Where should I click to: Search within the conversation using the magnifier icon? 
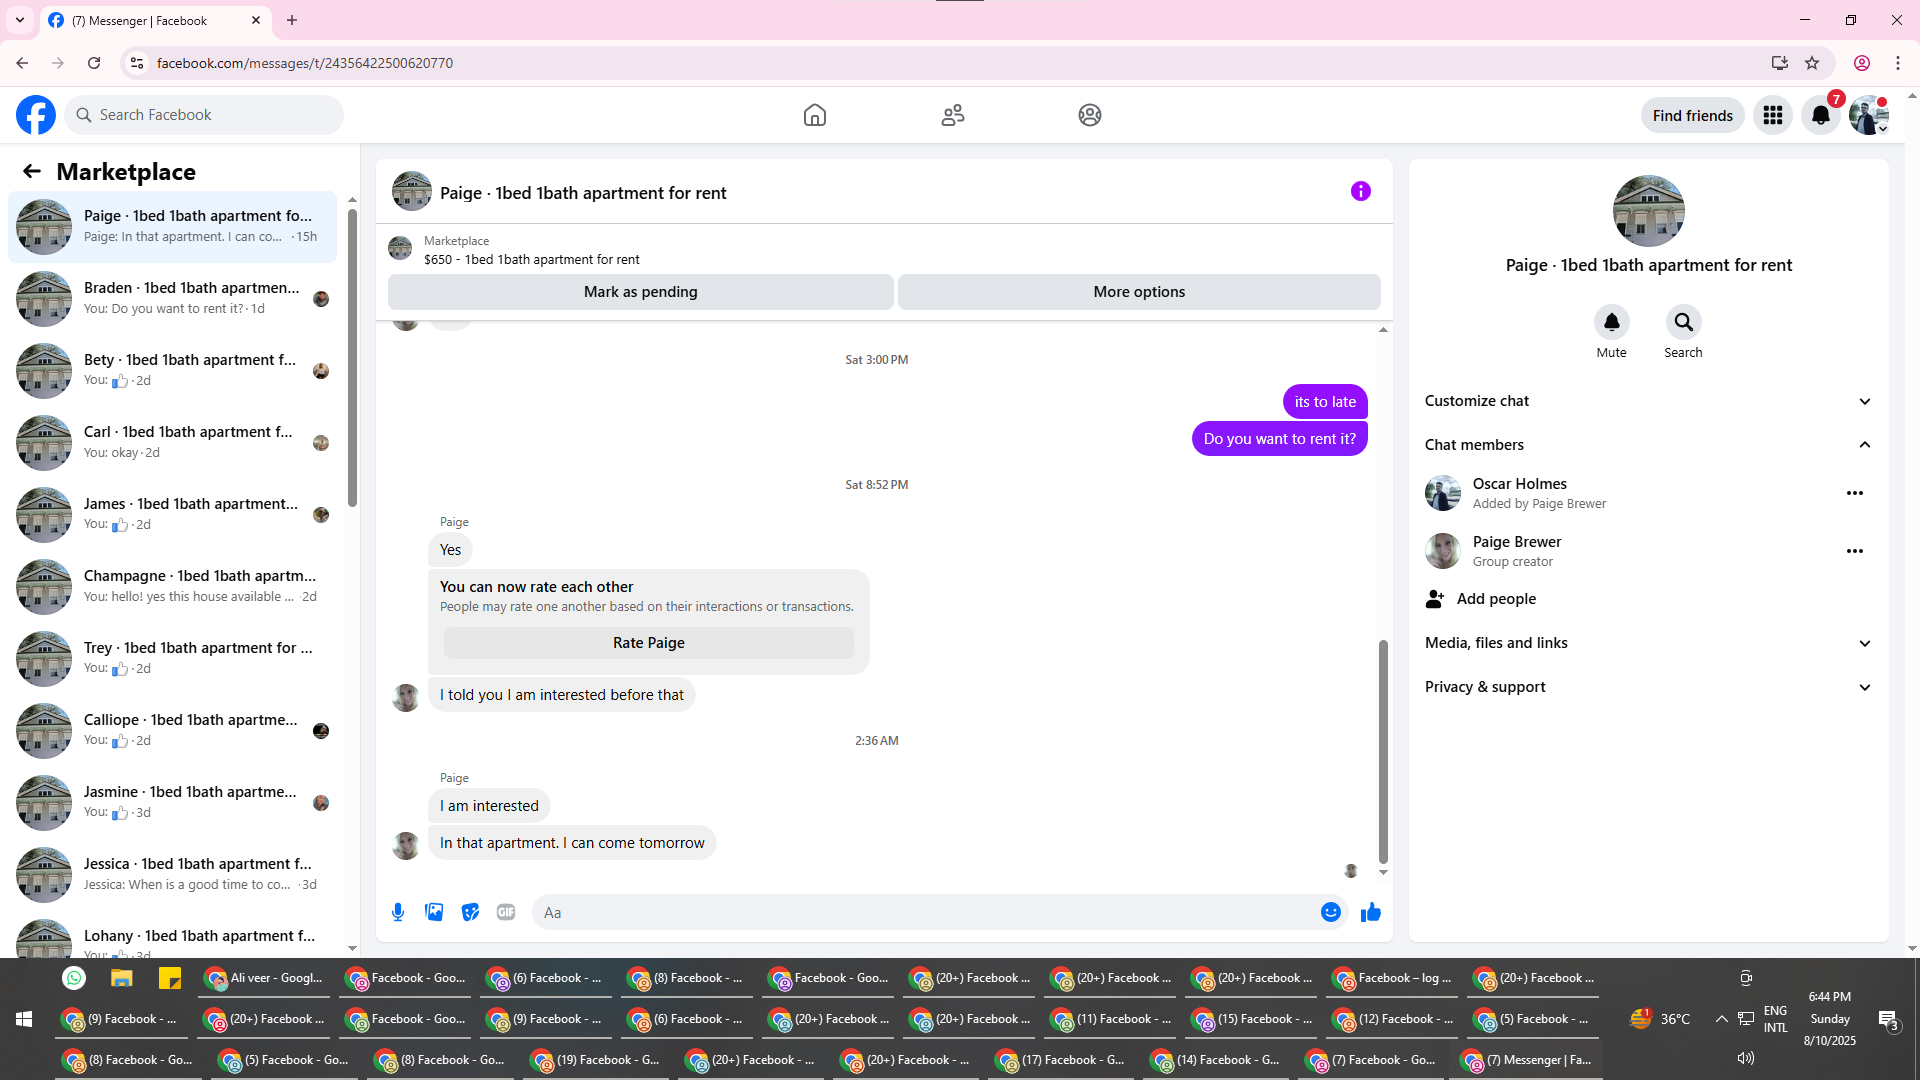point(1683,322)
